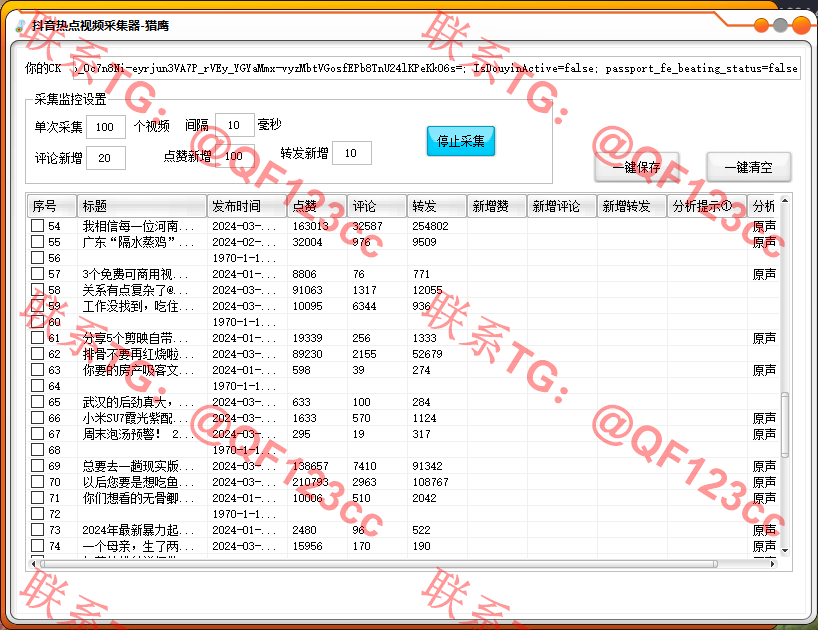The image size is (818, 630).
Task: Click the shares value "254802"
Action: click(x=430, y=226)
